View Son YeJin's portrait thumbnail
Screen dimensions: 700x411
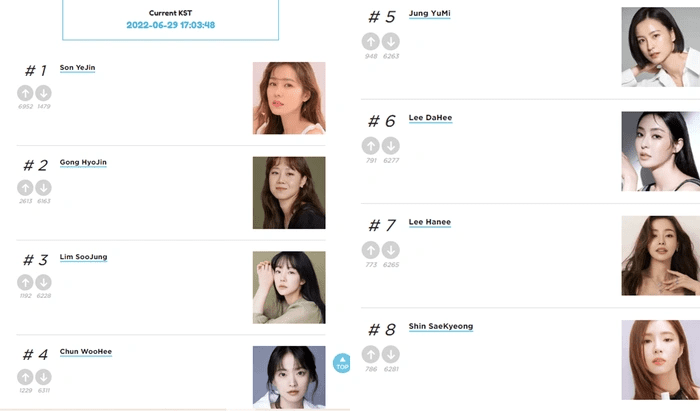pos(289,98)
